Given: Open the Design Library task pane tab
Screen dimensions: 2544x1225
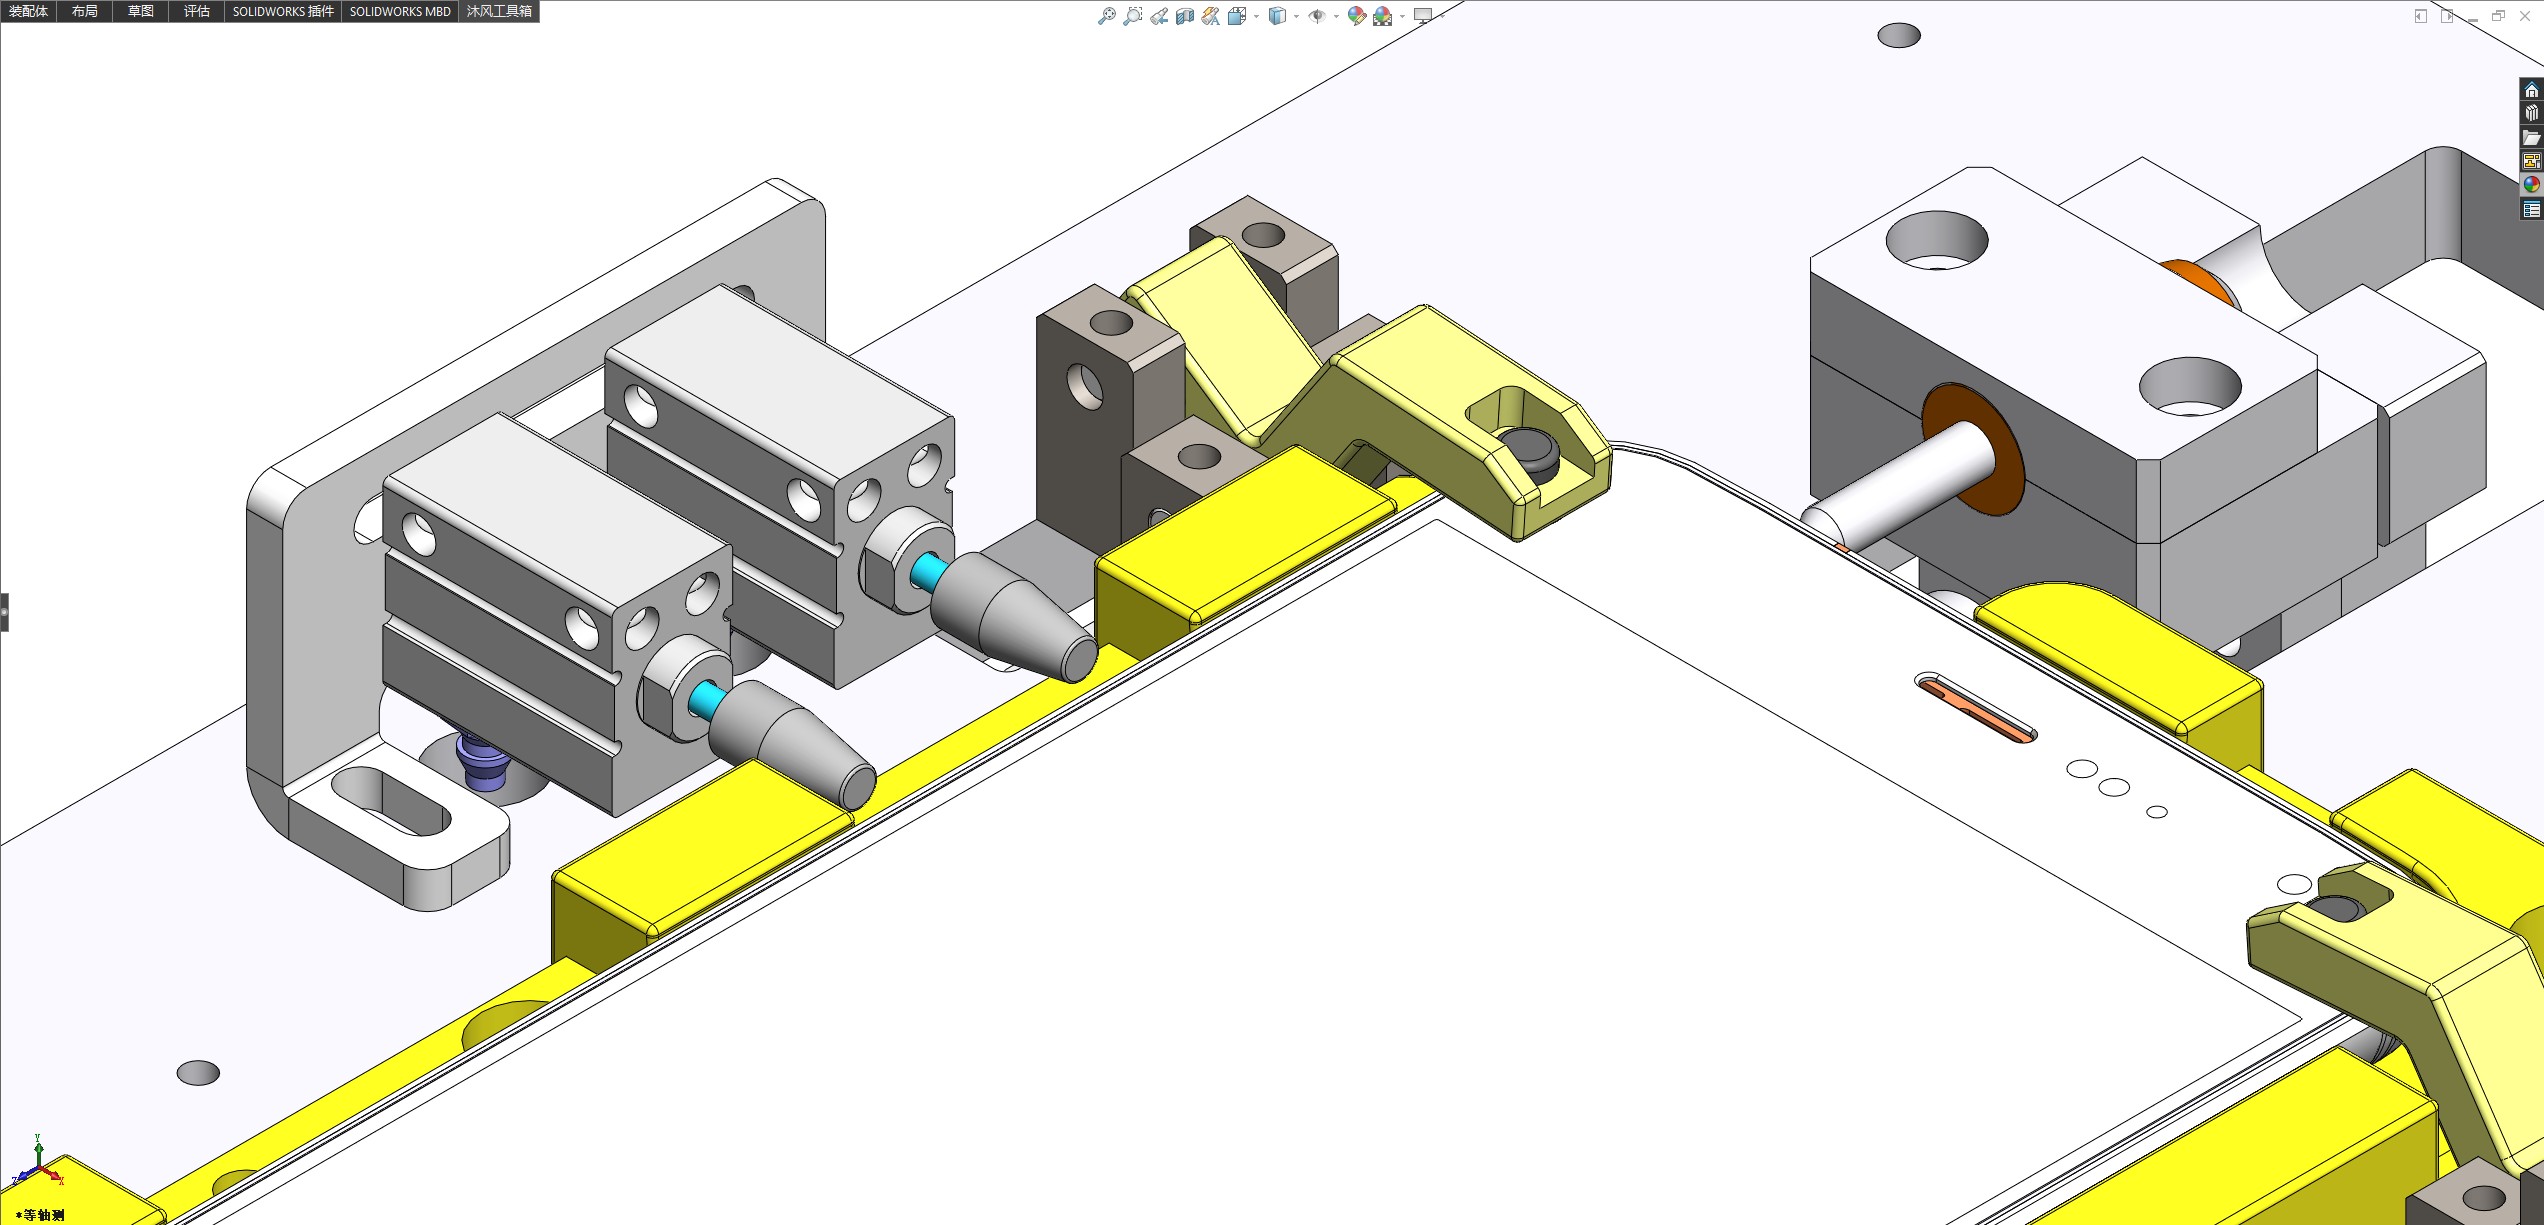Looking at the screenshot, I should 2531,114.
